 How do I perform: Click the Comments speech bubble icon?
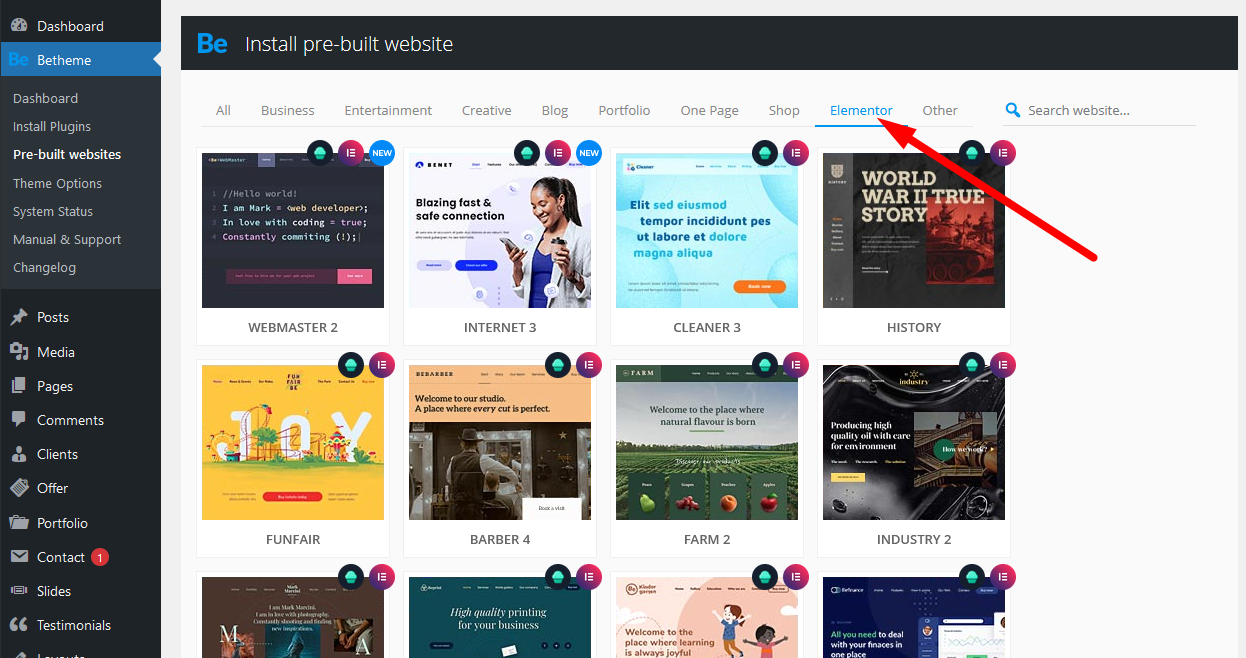[x=19, y=420]
